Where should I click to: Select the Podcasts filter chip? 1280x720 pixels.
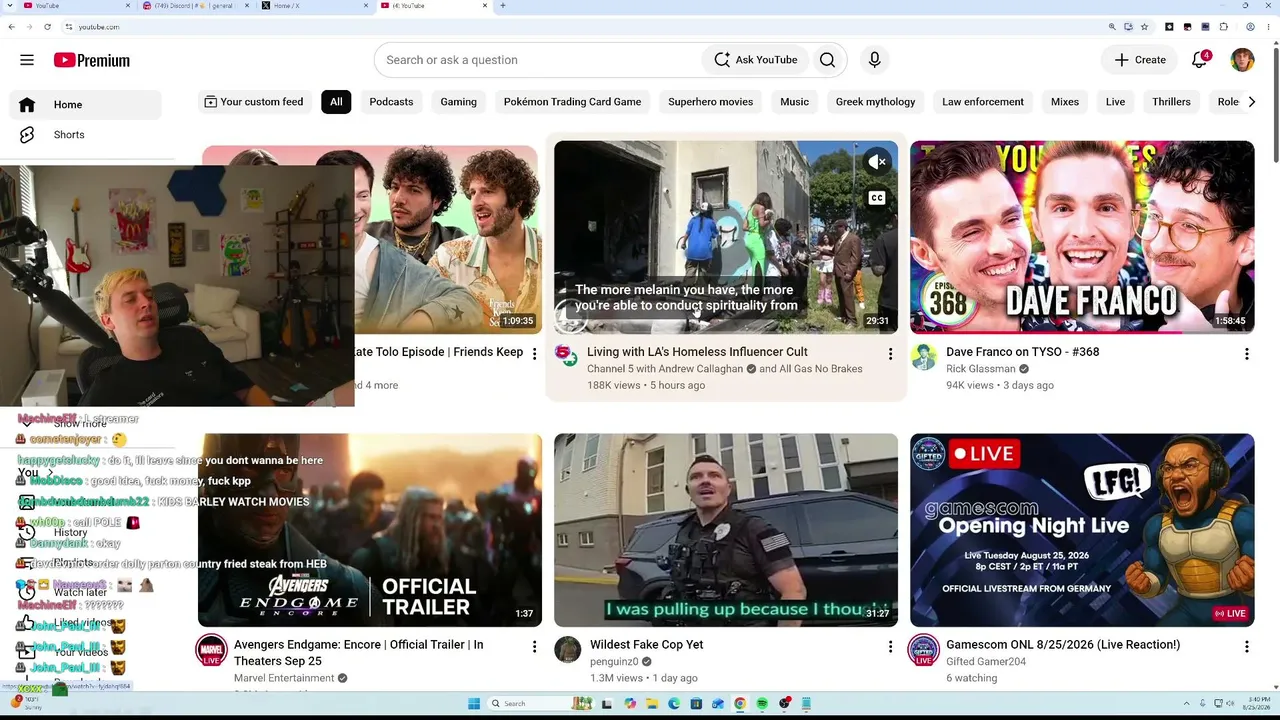[391, 102]
